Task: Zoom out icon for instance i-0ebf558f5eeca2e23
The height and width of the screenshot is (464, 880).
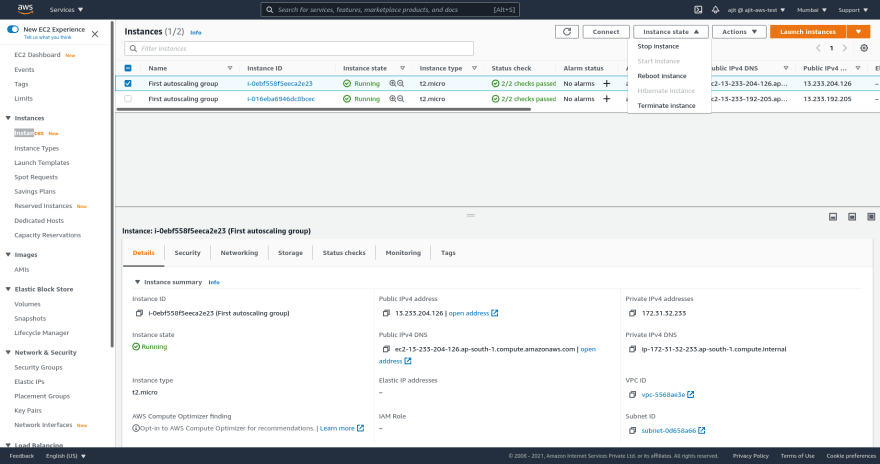Action: click(401, 83)
